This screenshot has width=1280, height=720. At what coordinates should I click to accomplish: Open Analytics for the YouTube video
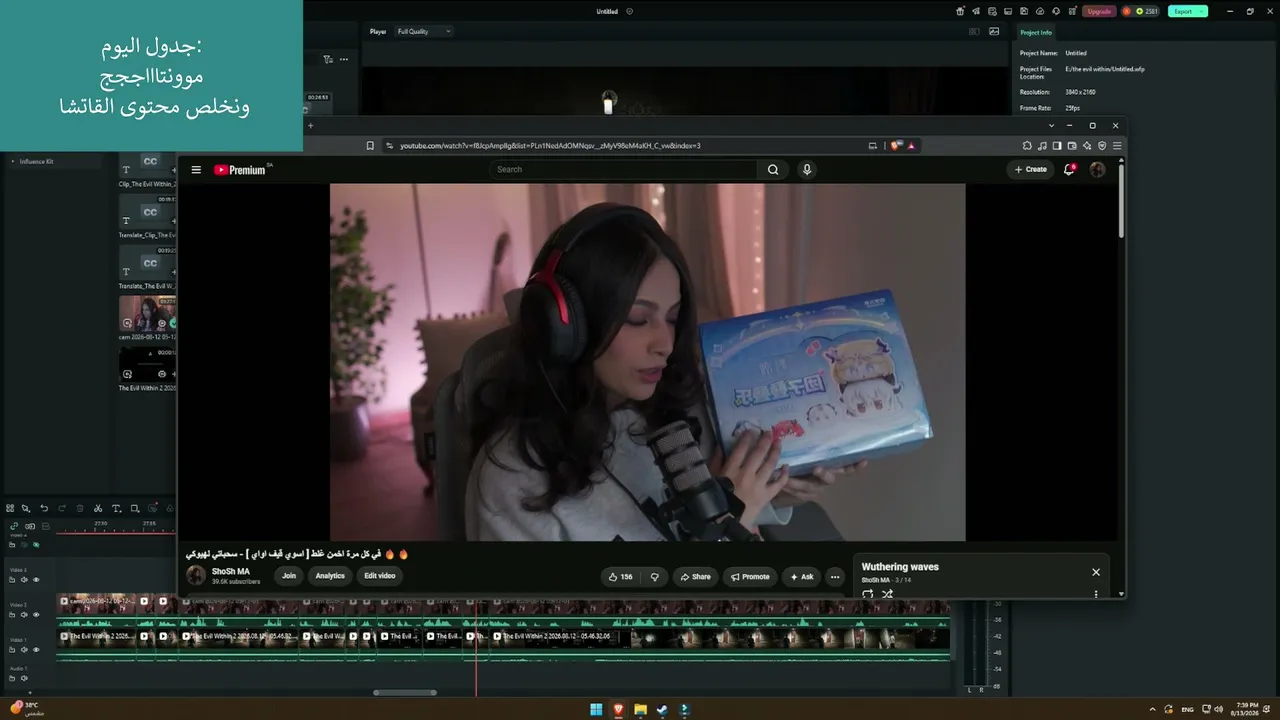coord(330,576)
